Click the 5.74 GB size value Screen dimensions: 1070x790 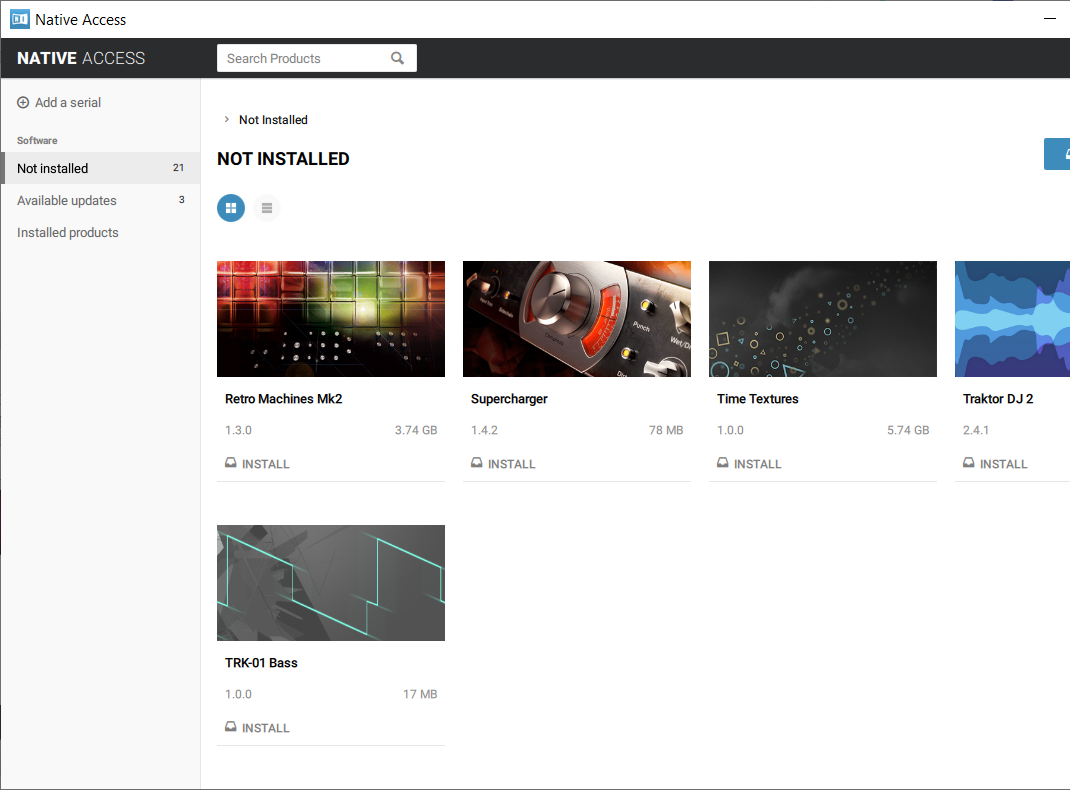tap(908, 430)
